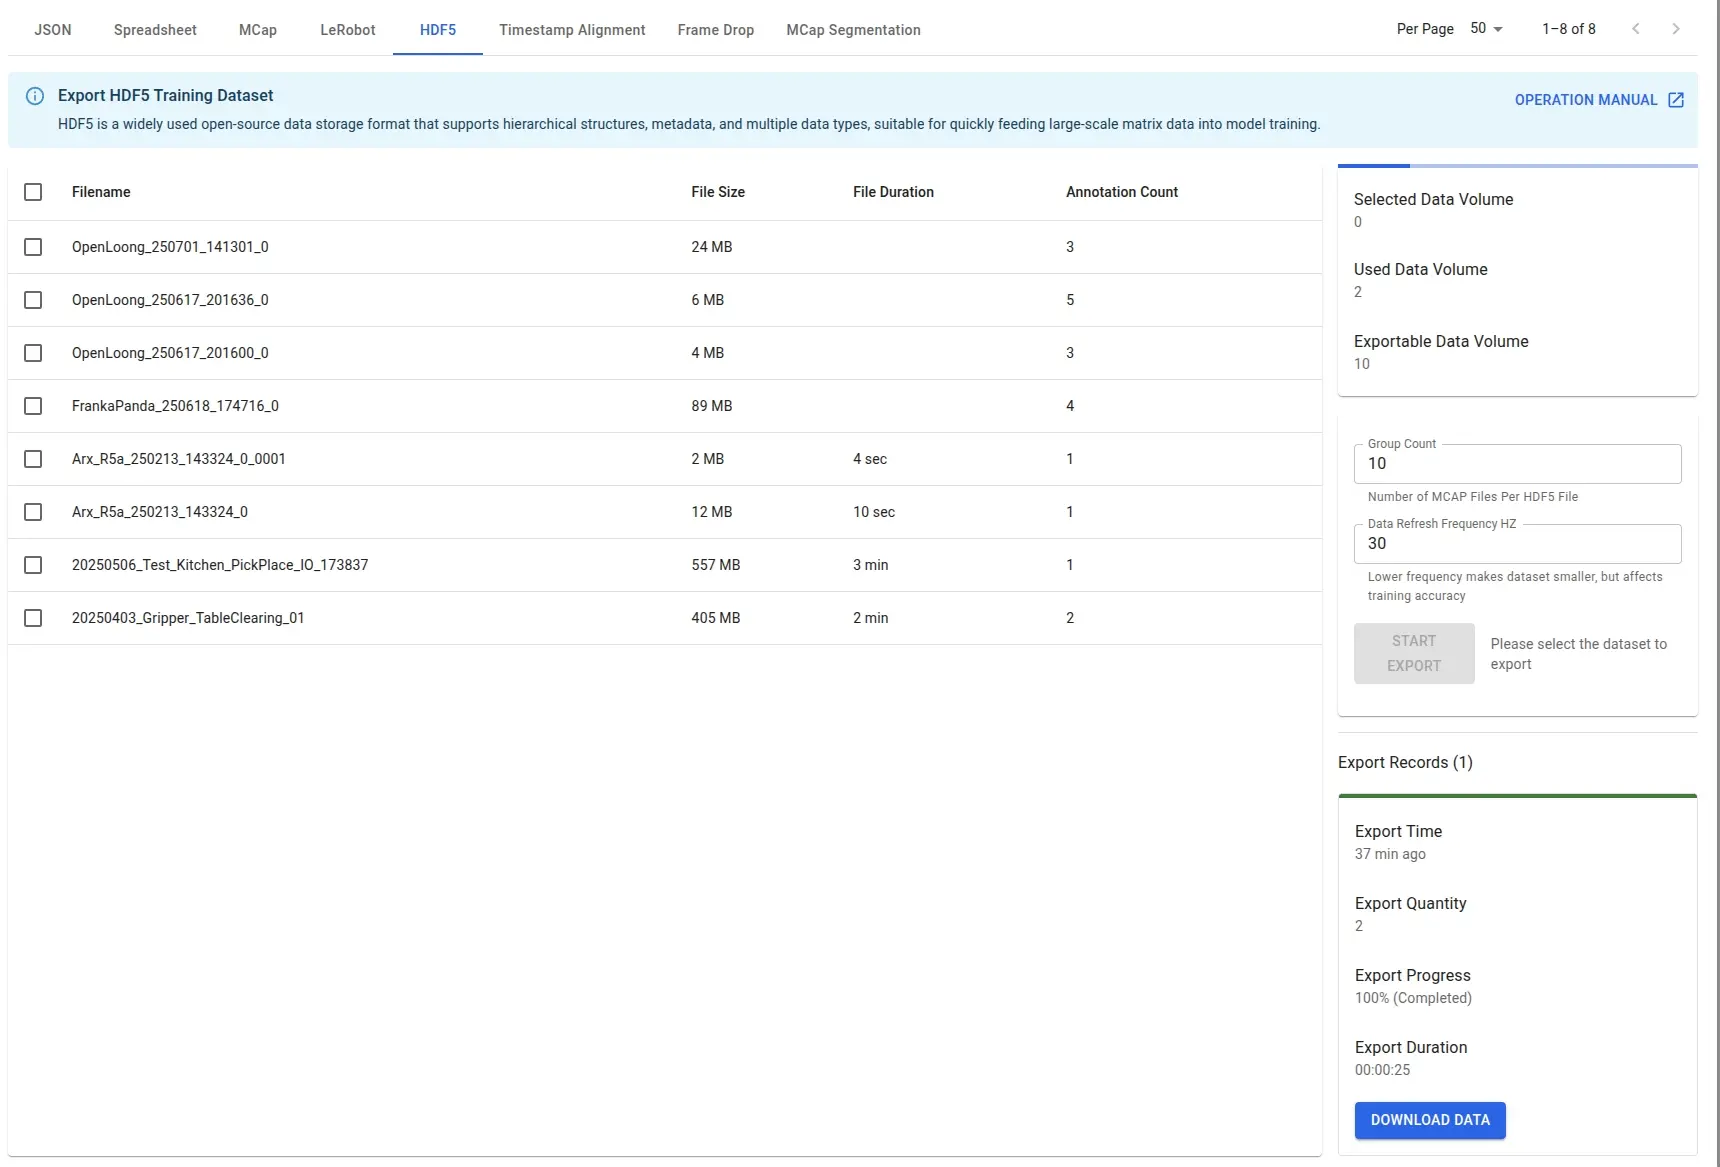Toggle the select-all checkbox in the Filename header
The height and width of the screenshot is (1167, 1720).
point(33,192)
